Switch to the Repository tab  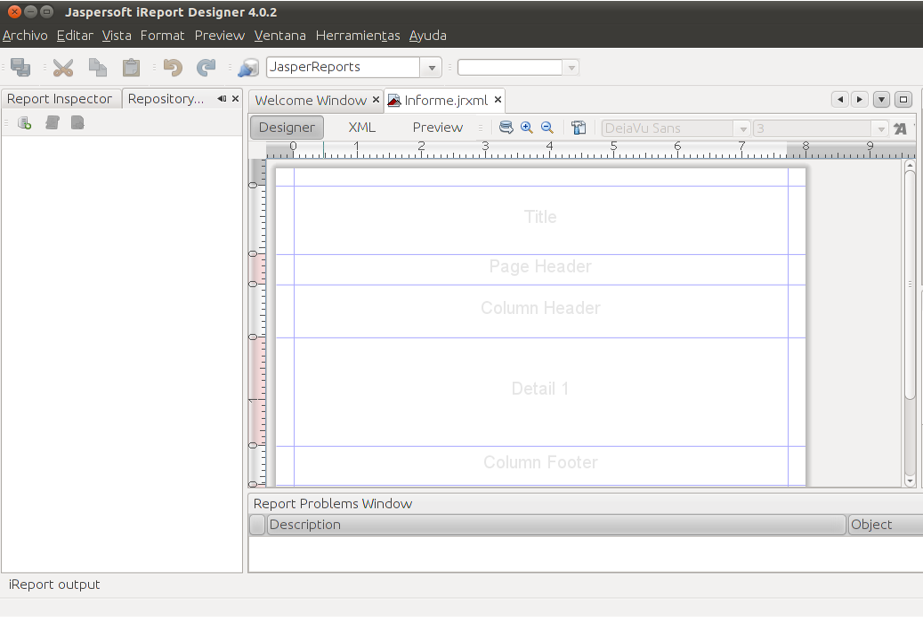coord(166,99)
